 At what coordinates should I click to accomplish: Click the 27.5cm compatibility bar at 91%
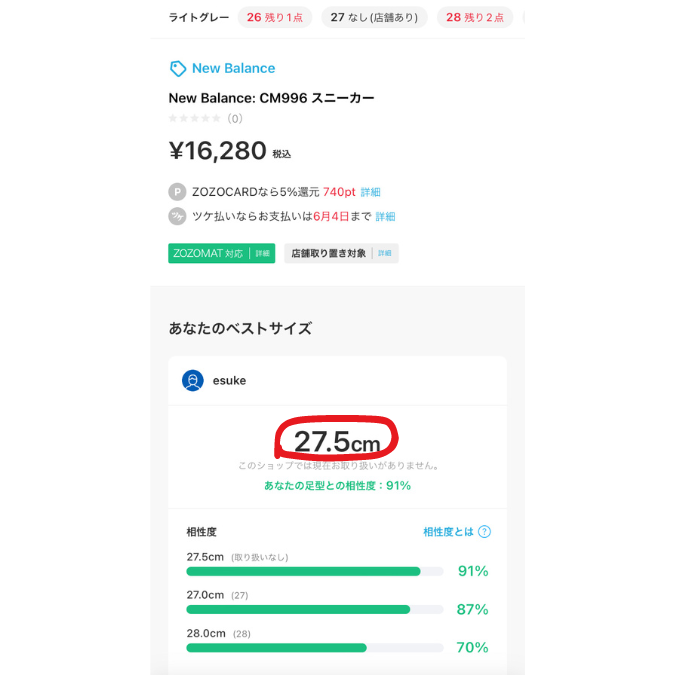[x=315, y=571]
